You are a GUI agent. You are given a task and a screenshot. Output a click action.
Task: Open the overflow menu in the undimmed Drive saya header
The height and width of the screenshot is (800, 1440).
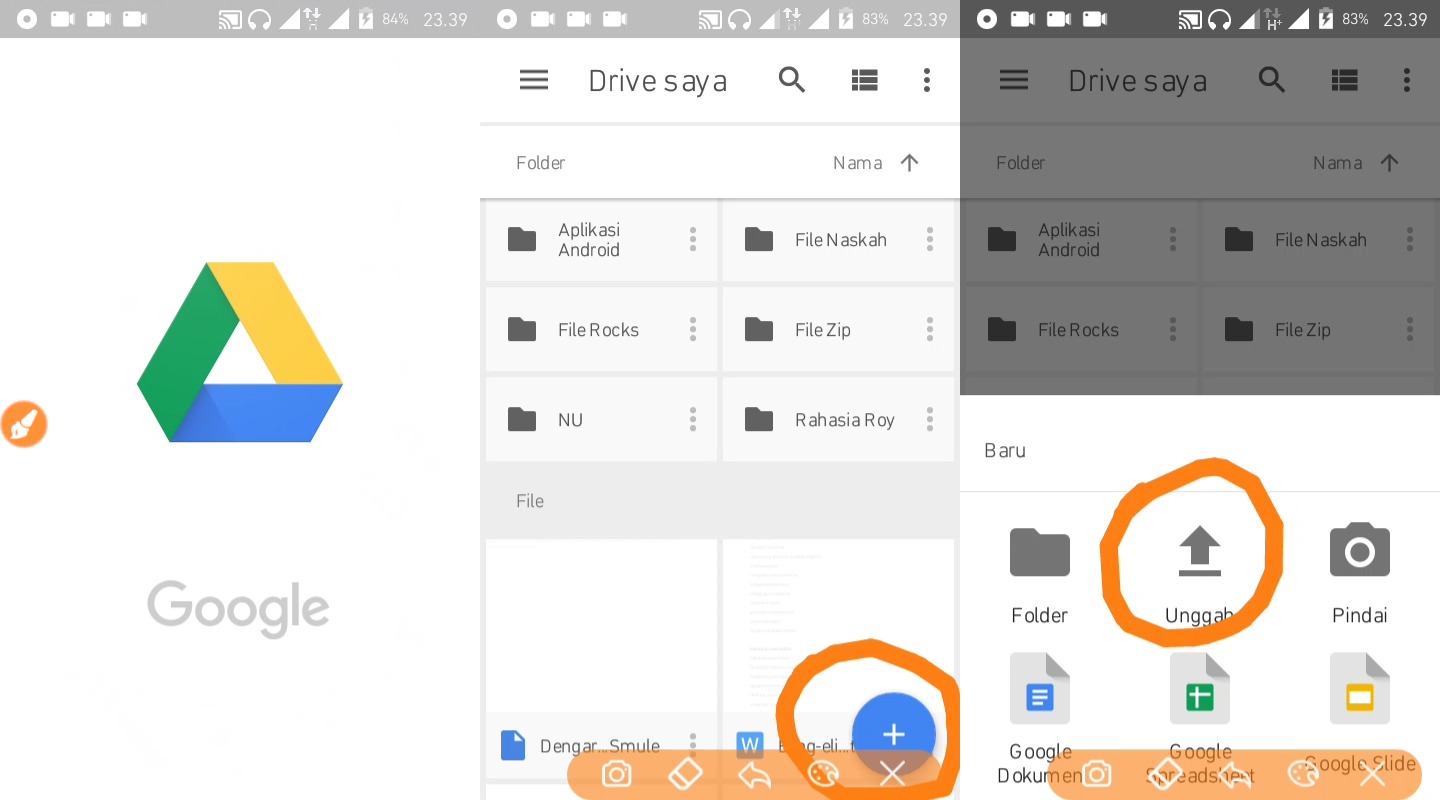coord(927,80)
